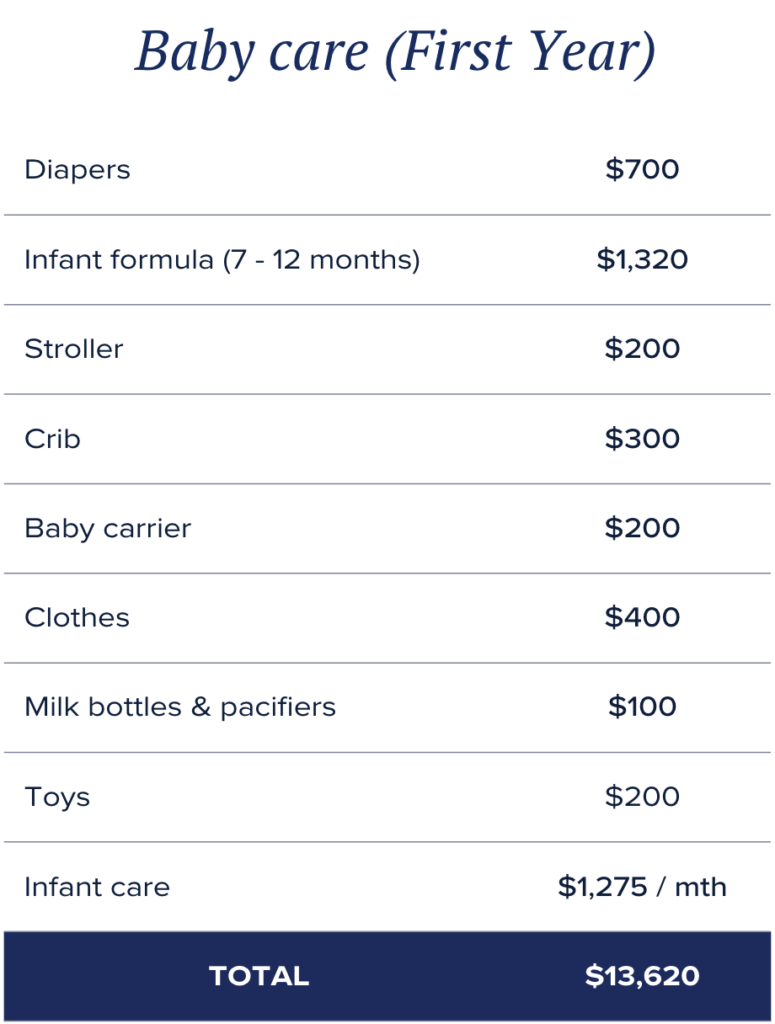This screenshot has width=775, height=1024.
Task: Select the Diapers row label
Action: coord(77,170)
